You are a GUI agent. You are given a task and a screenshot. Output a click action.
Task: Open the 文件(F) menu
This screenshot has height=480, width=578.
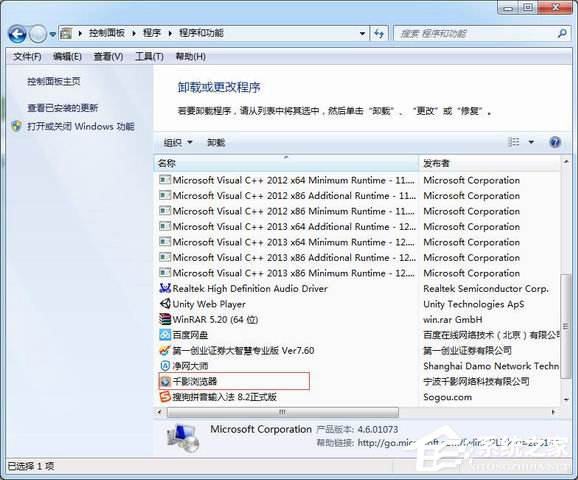pyautogui.click(x=27, y=56)
